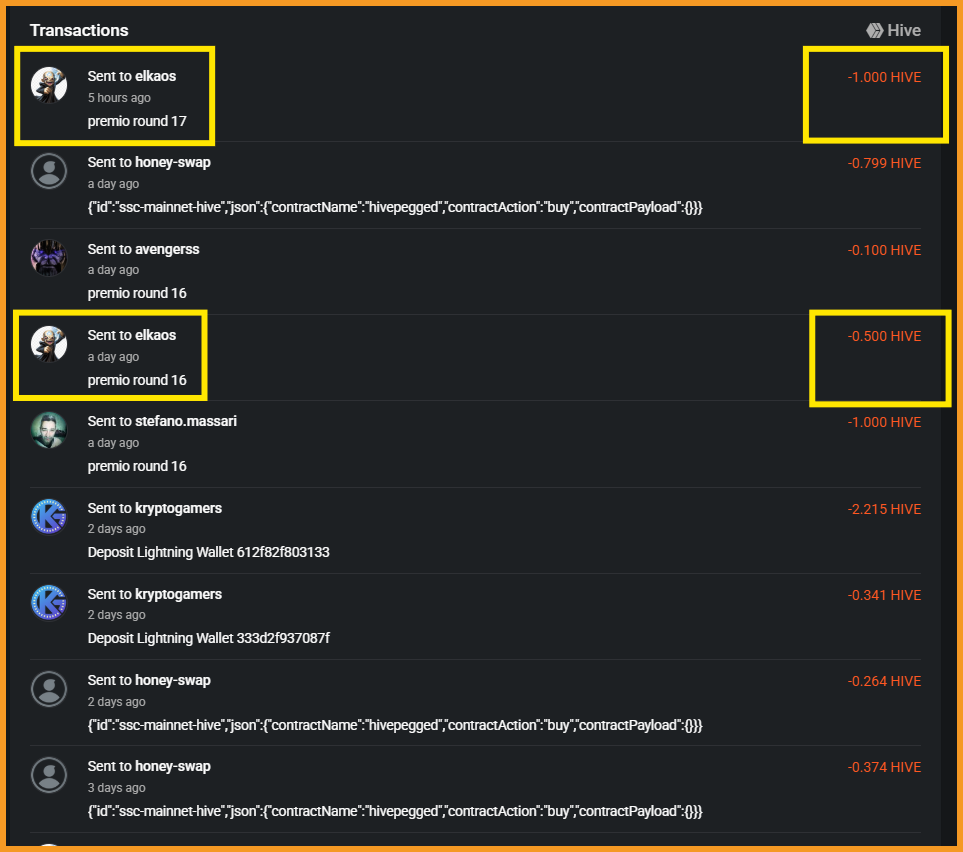The width and height of the screenshot is (963, 852).
Task: Click "premio round 16" memo in the -0.500 HIVE row
Action: pos(137,380)
